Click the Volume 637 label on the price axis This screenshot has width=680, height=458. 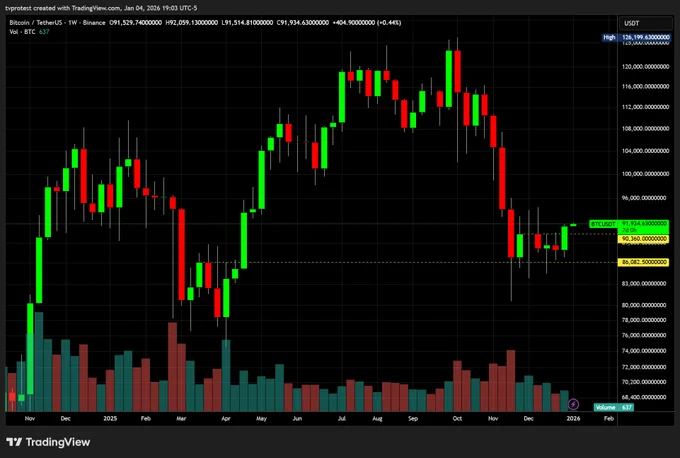(613, 407)
